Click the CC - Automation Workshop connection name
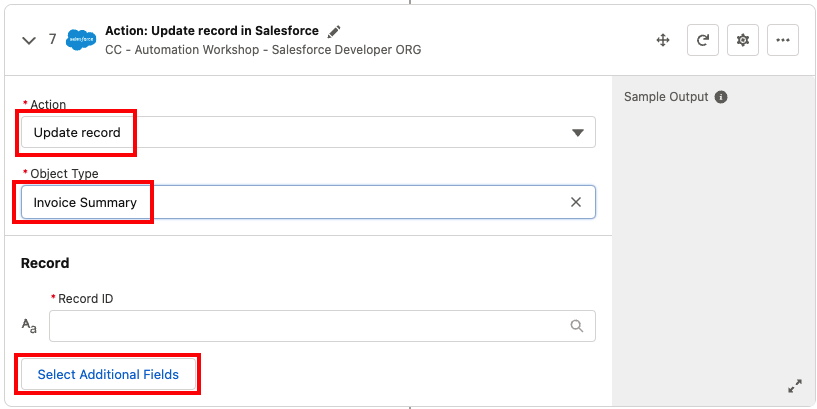This screenshot has height=409, width=817. pyautogui.click(x=262, y=50)
